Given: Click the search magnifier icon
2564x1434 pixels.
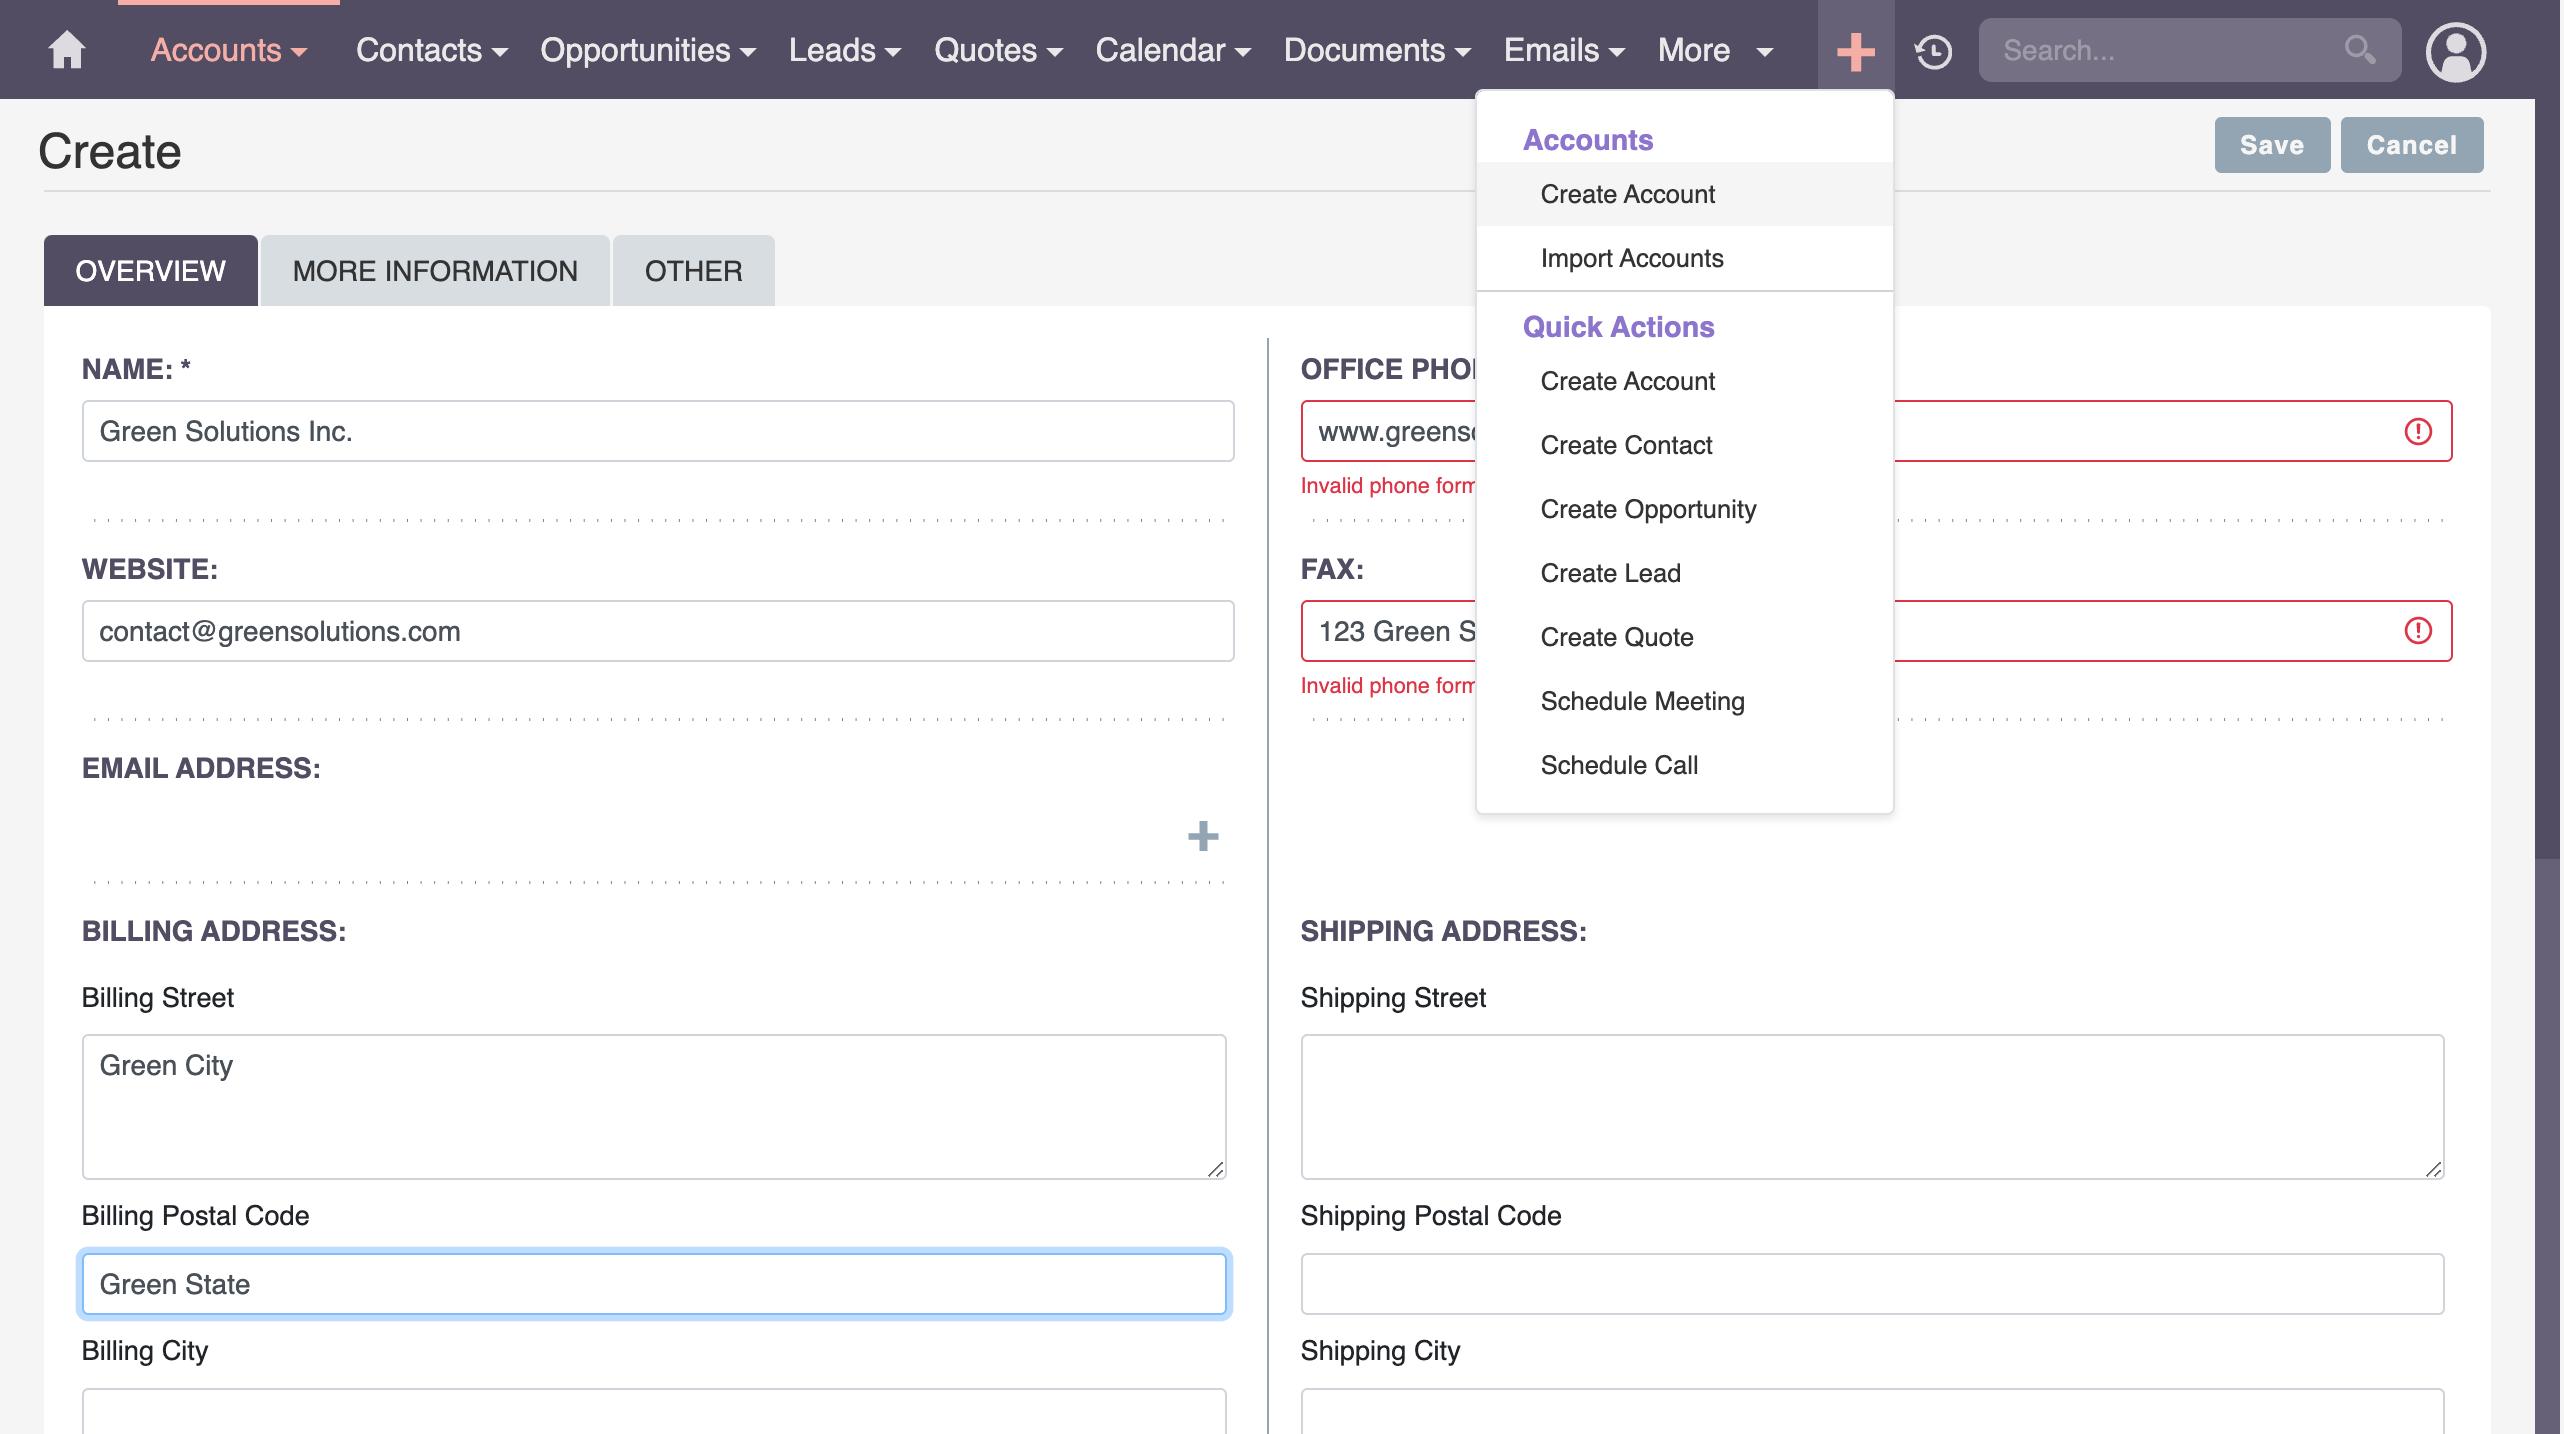Looking at the screenshot, I should pos(2359,50).
